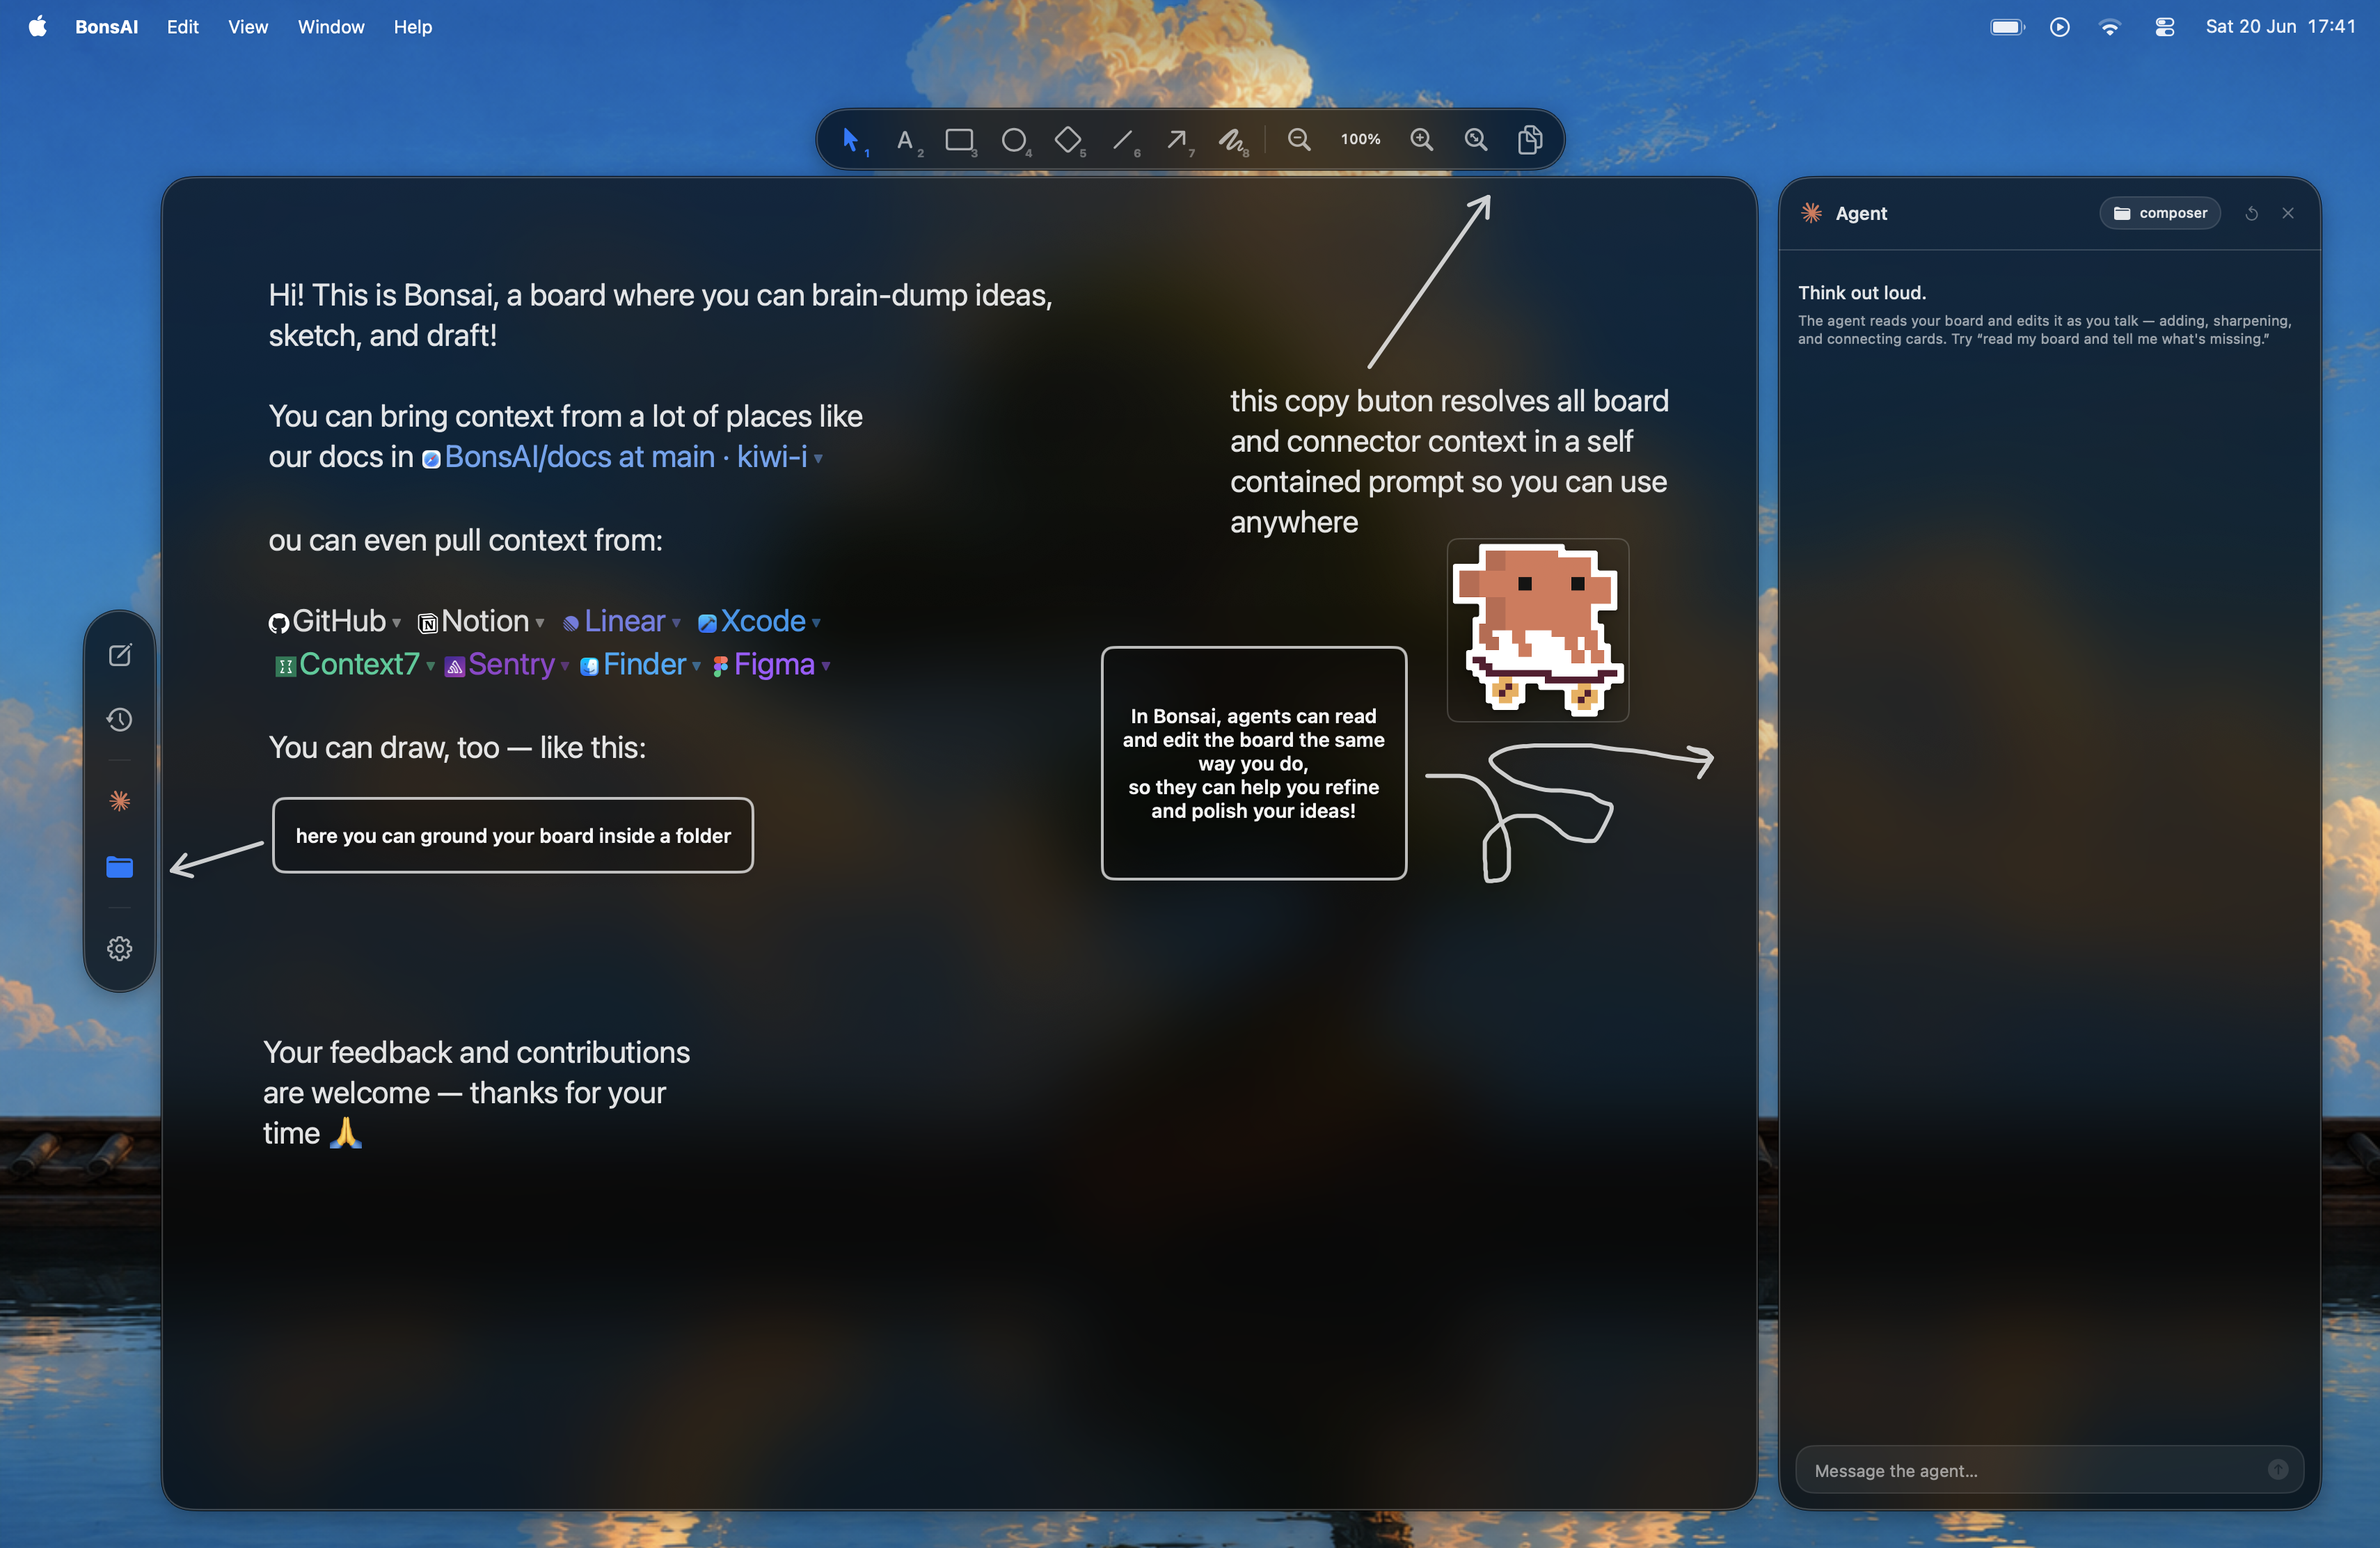Expand the GitHub dropdown arrow

[397, 623]
